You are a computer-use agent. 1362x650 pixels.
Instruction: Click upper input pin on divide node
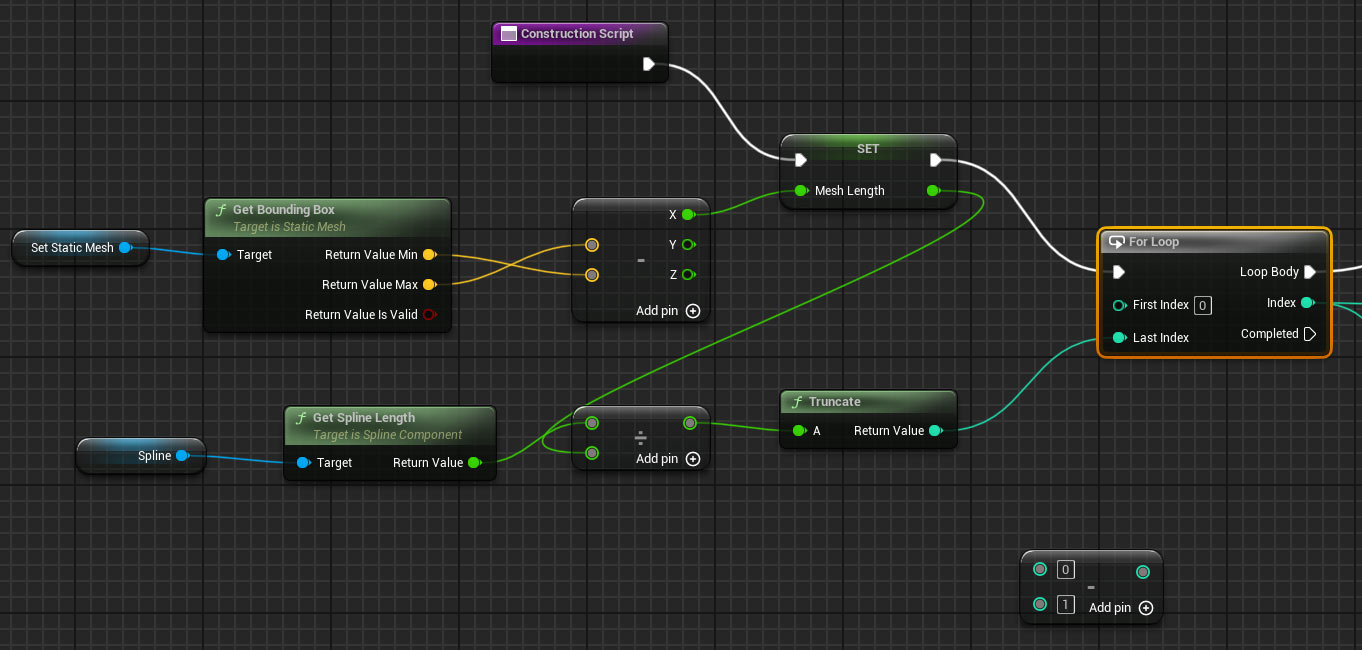click(592, 423)
